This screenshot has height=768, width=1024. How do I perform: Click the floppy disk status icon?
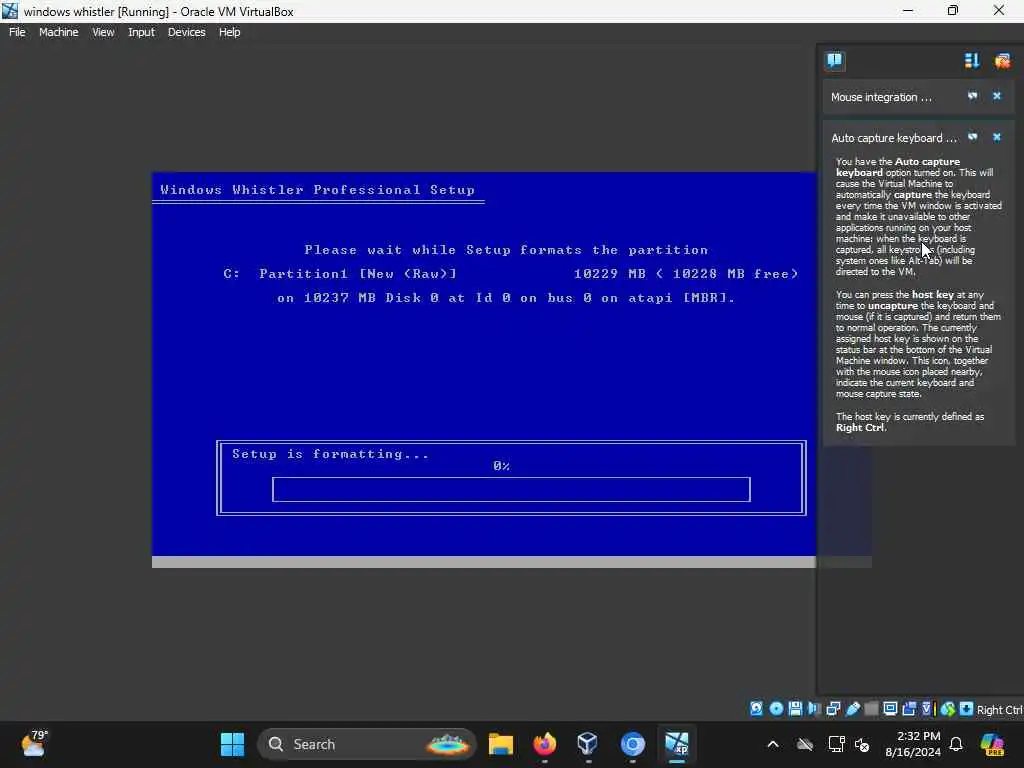click(x=795, y=709)
